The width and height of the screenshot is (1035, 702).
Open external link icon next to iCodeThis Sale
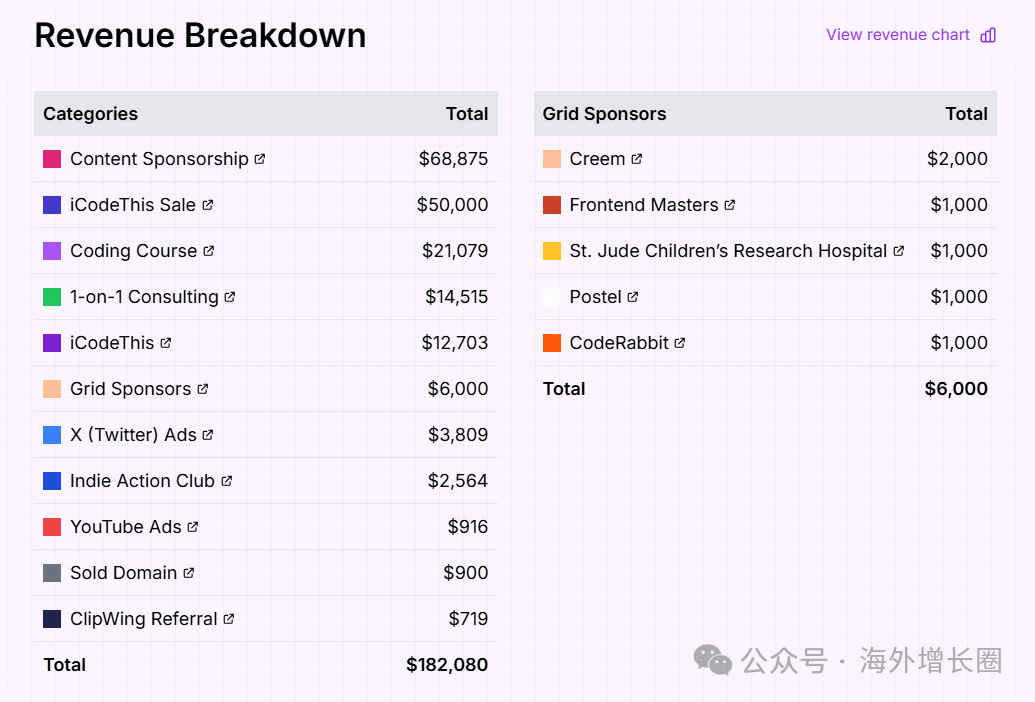point(208,205)
